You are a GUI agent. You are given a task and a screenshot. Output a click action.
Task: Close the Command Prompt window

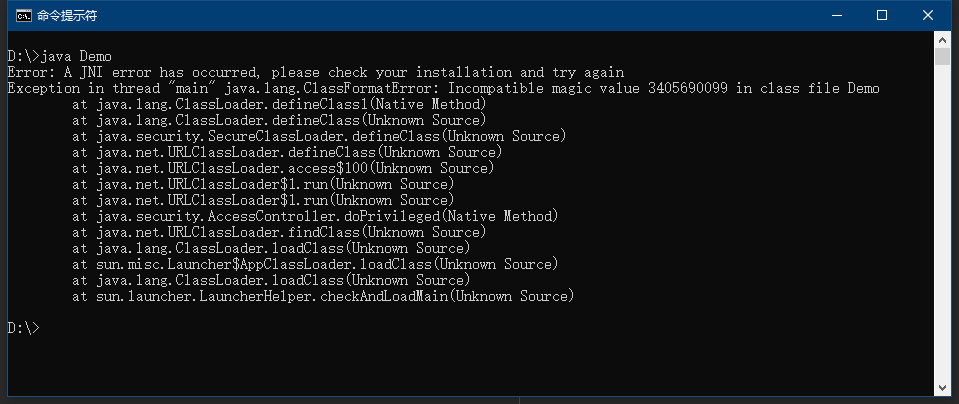click(x=927, y=16)
